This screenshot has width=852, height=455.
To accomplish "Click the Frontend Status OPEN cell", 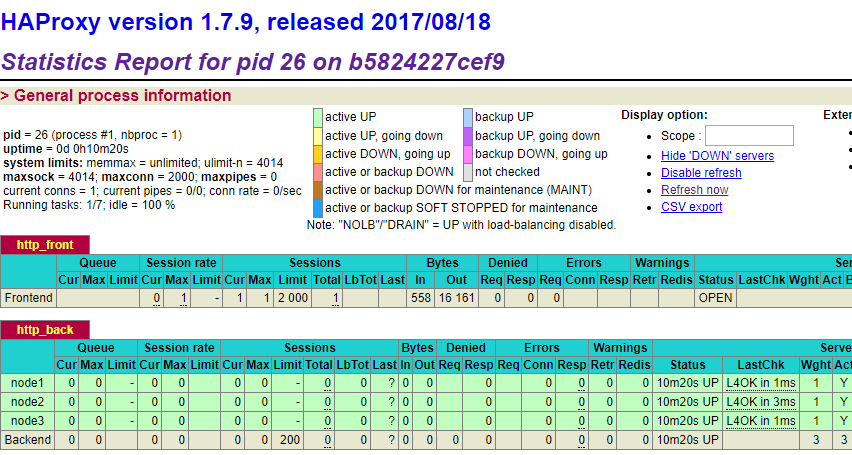I will click(x=716, y=298).
